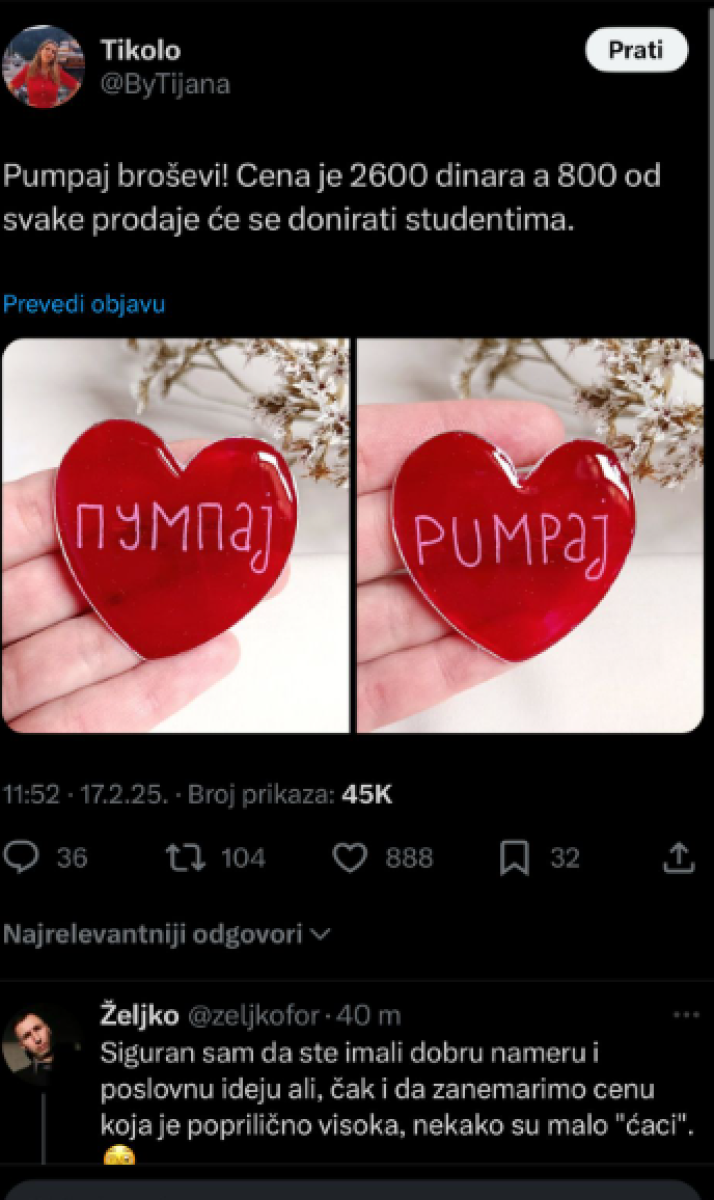Screen dimensions: 714x1200
Task: Expand Najrelevantniji odgovori sort dropdown
Action: tap(166, 934)
